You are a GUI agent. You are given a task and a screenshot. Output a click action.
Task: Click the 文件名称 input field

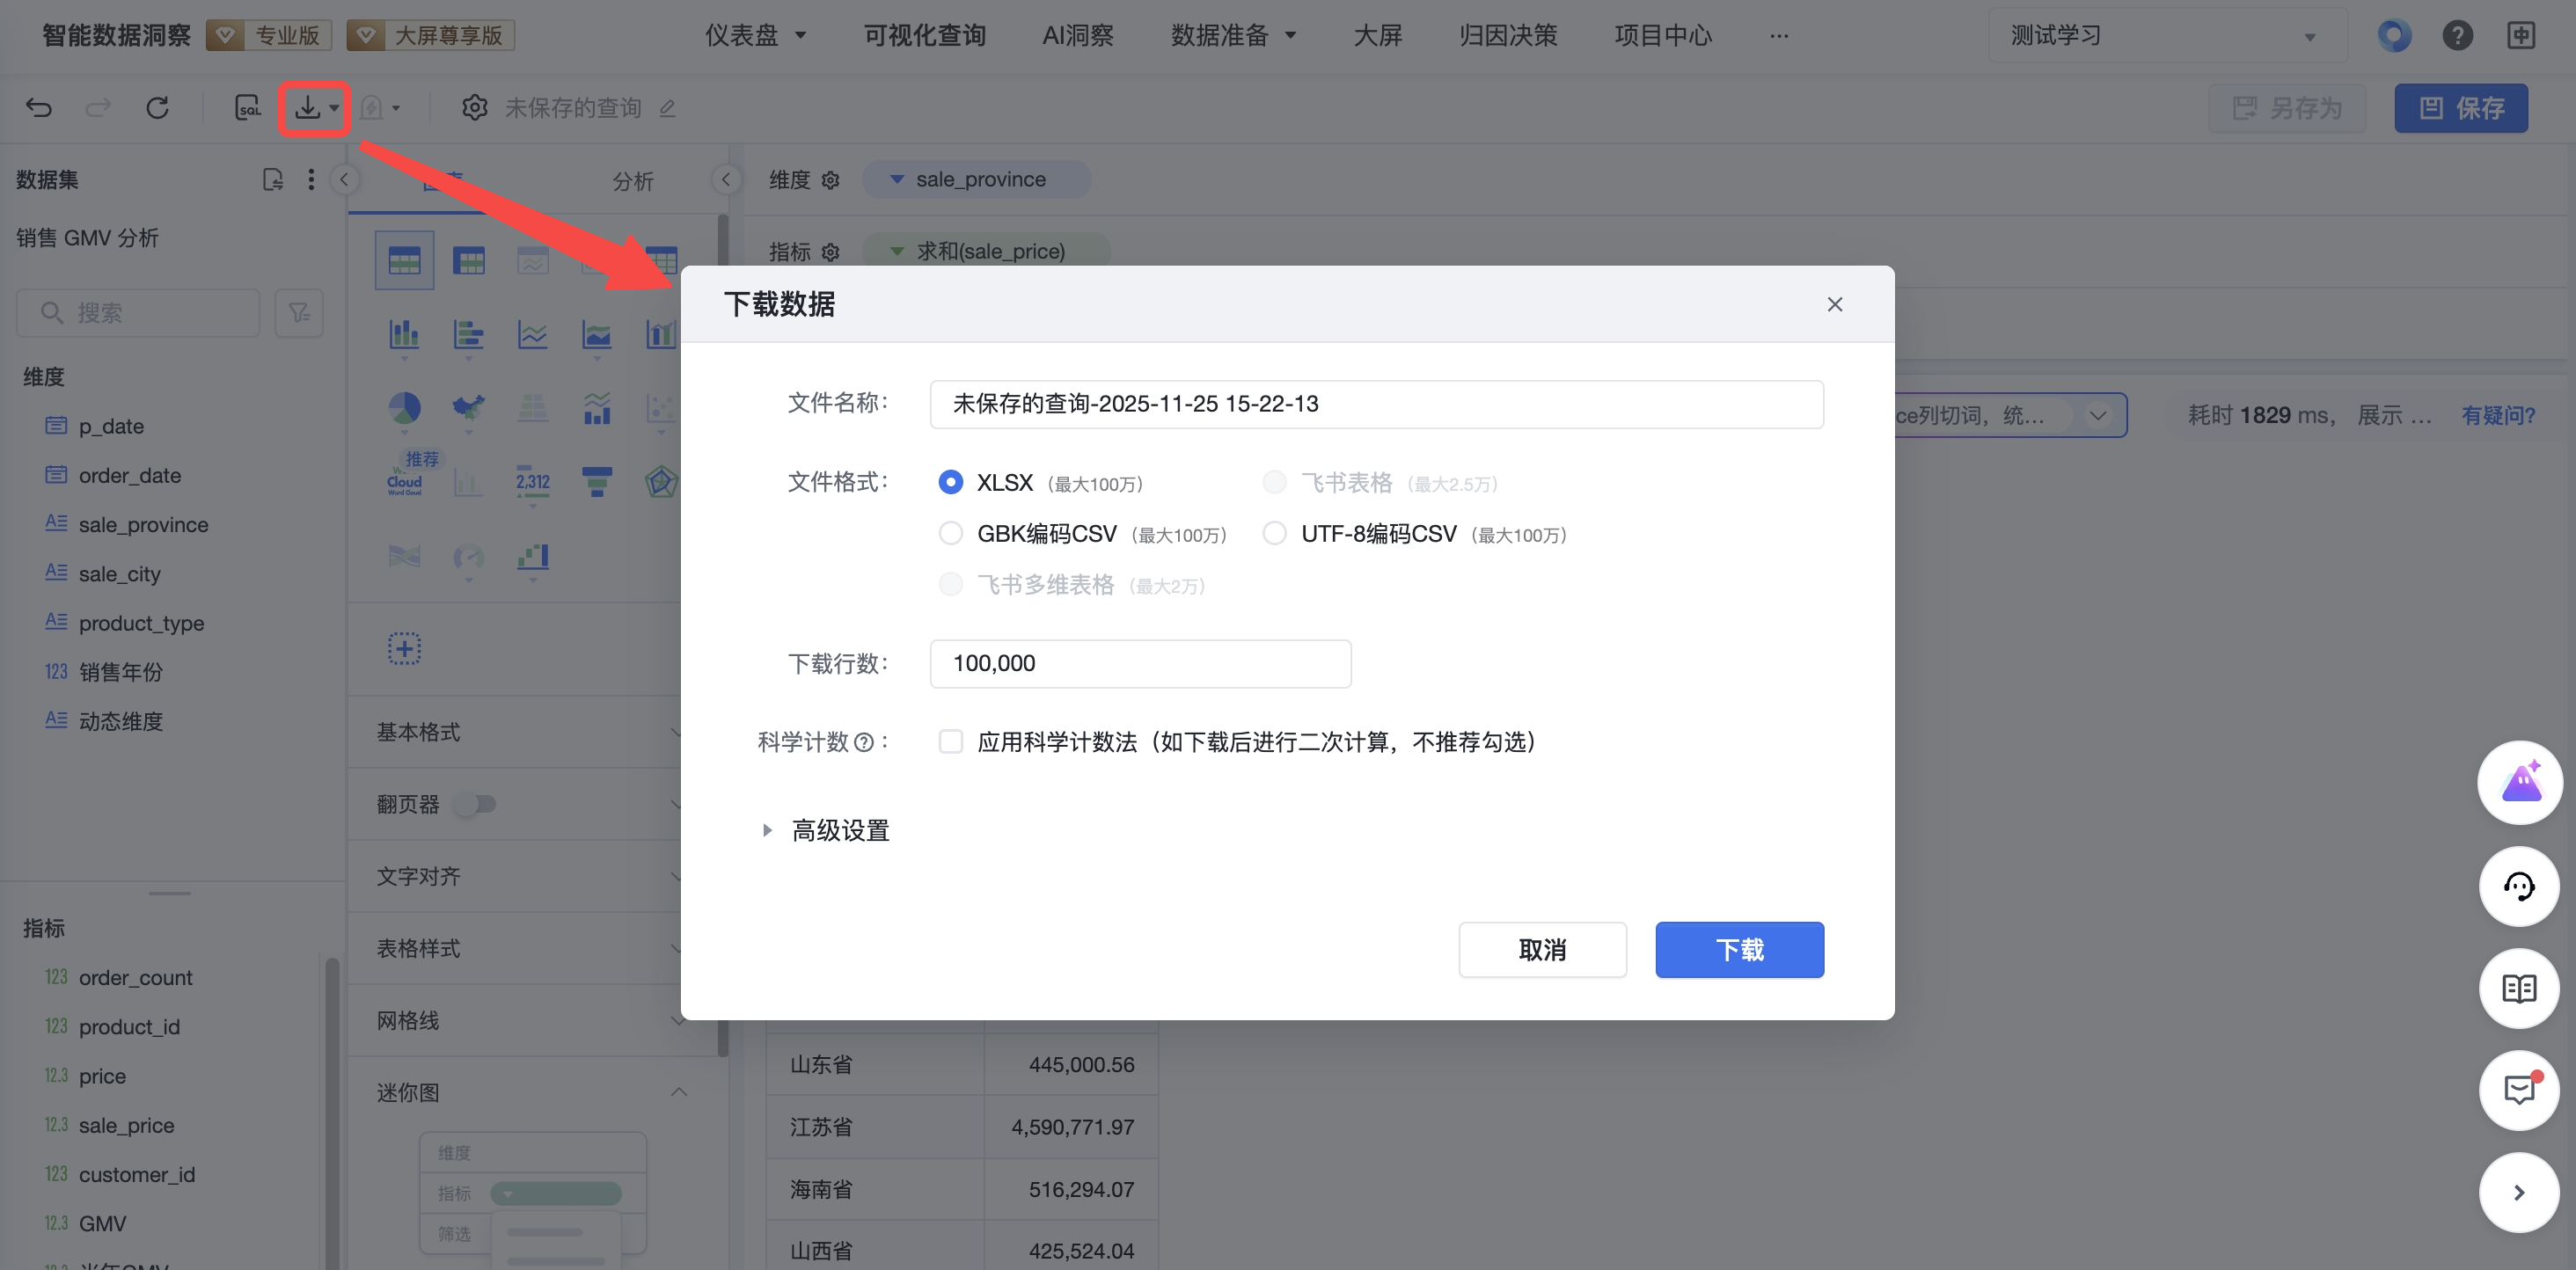[x=1376, y=404]
